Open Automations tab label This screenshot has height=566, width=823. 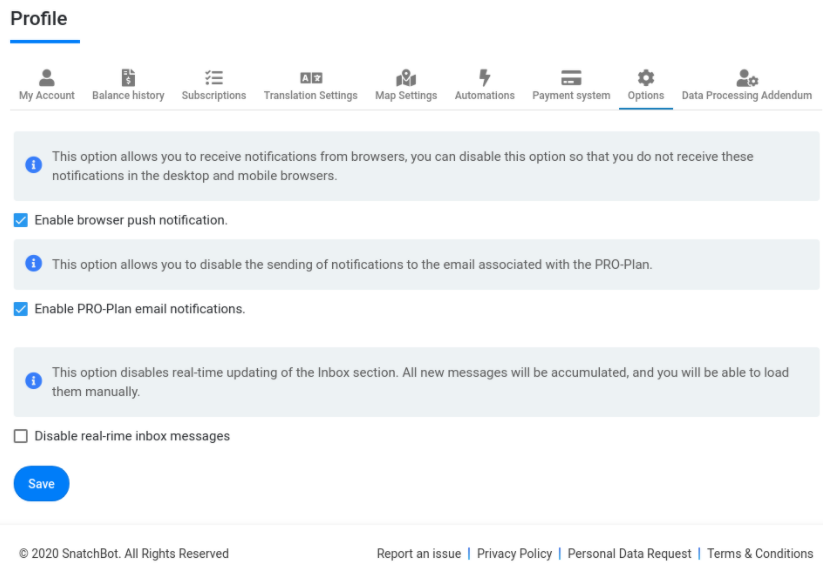tap(484, 96)
